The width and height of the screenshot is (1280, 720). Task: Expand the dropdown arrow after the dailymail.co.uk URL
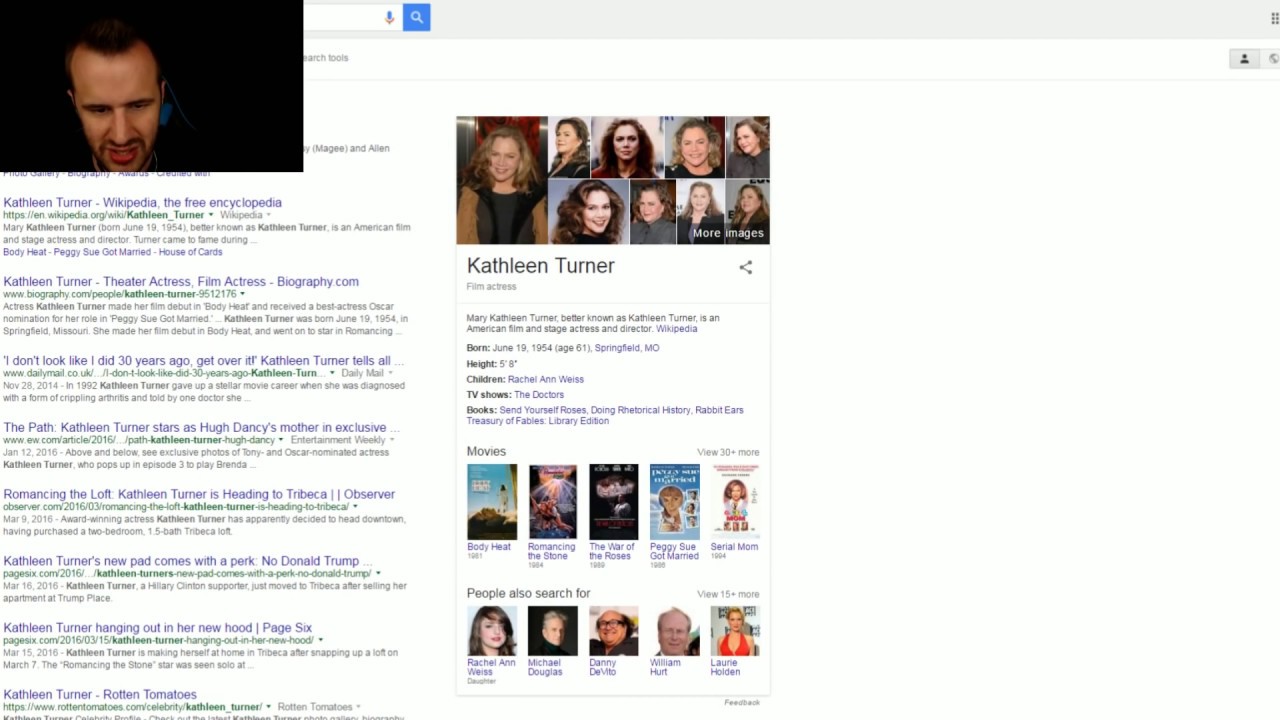(x=332, y=373)
